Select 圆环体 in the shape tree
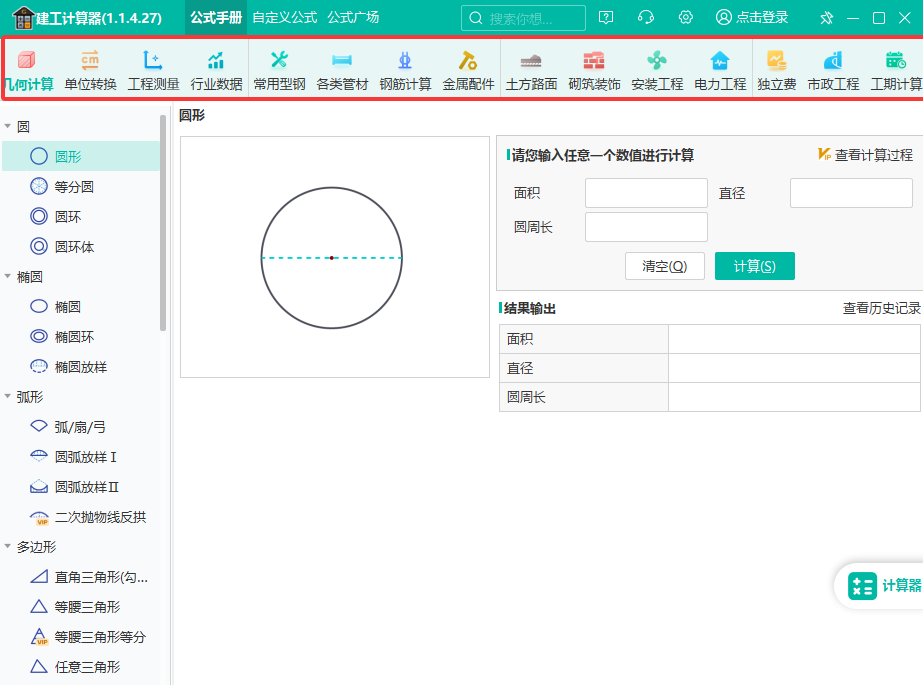 [75, 247]
